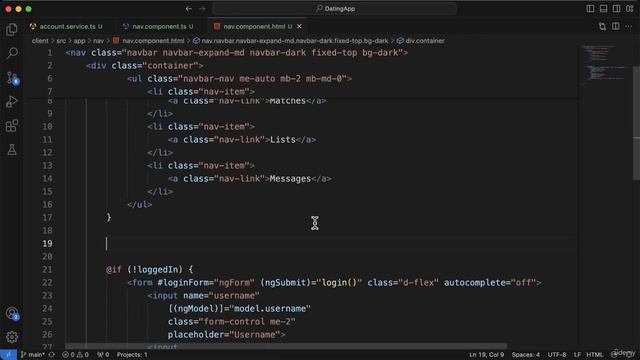Toggle secondary side bar layout icon
Viewport: 640px width, 360px height.
pos(616,9)
